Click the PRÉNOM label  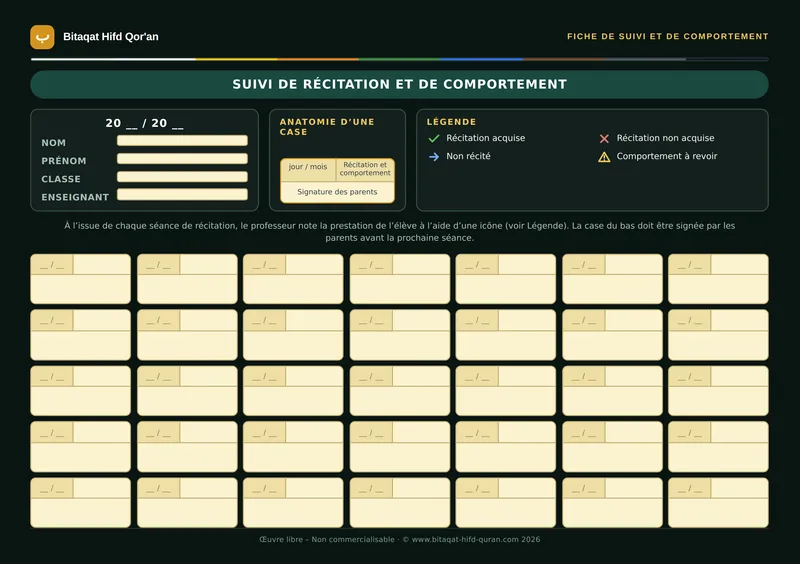pos(64,161)
